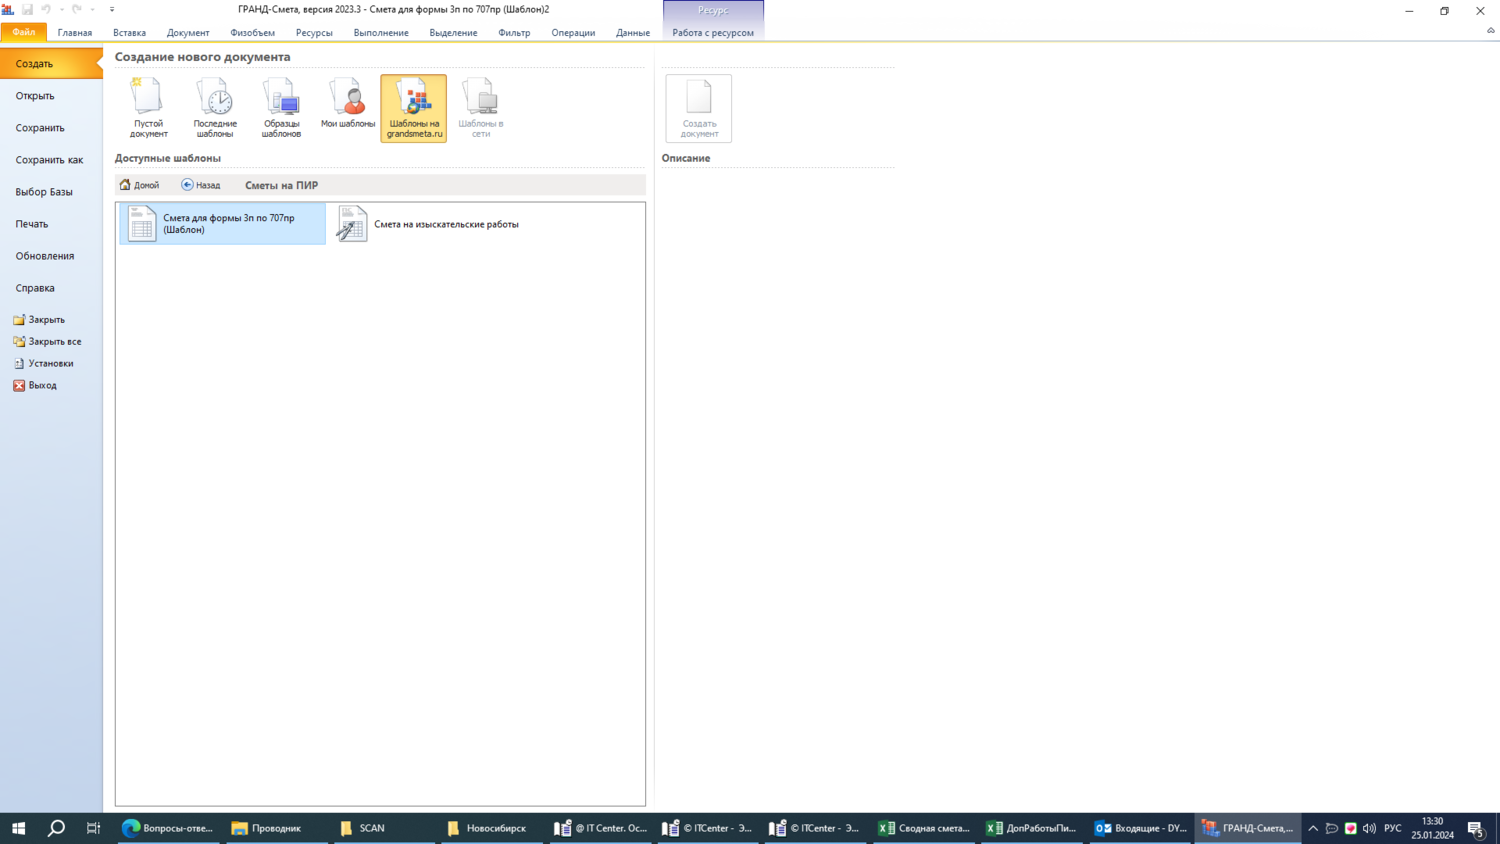Screen dimensions: 1500x844
Task: Switch to the Физобъем ribbon tab
Action: click(252, 33)
